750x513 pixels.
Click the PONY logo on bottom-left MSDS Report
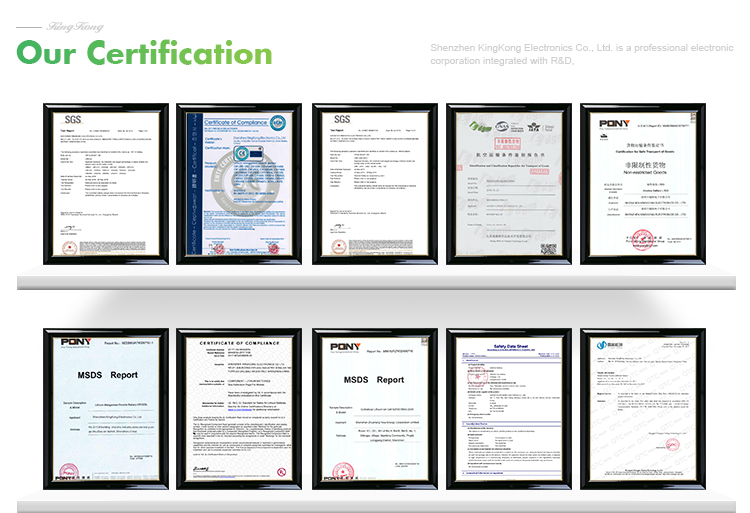(76, 341)
